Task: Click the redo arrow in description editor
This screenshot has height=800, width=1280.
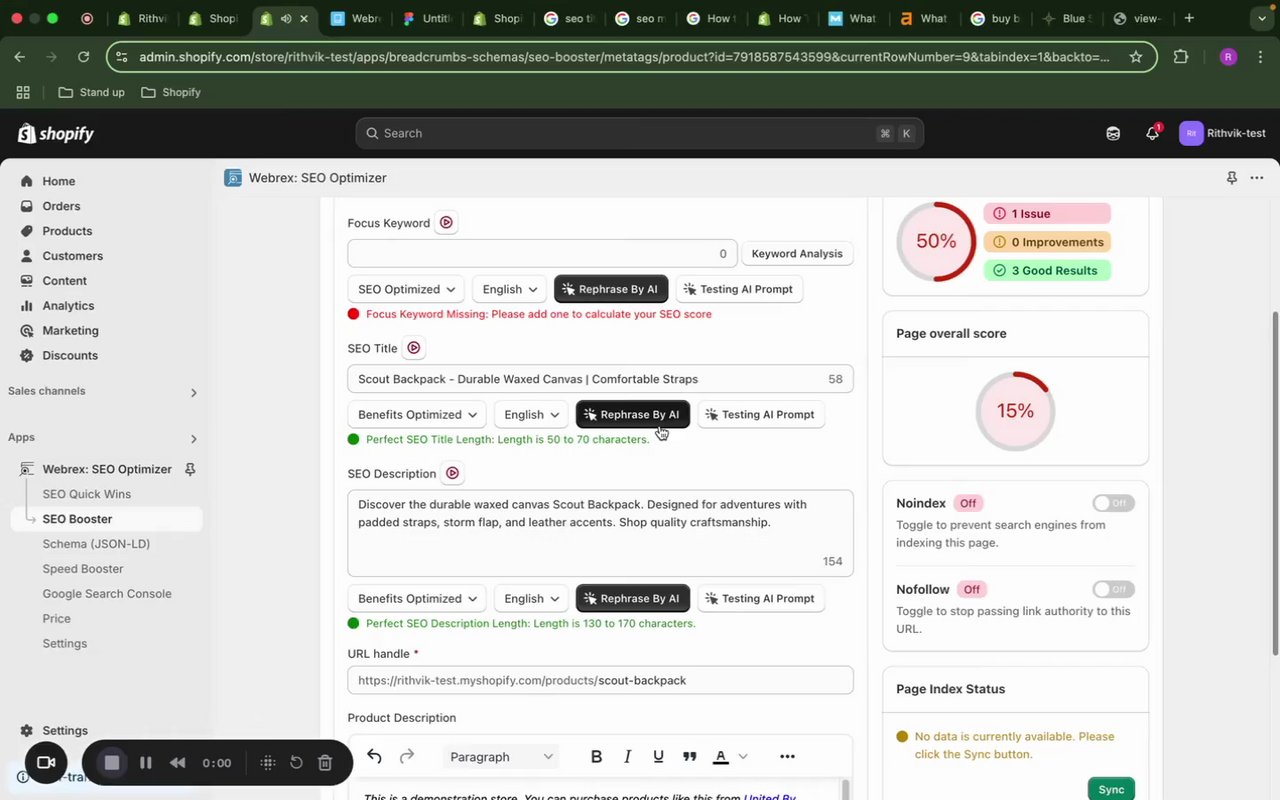Action: pos(407,757)
